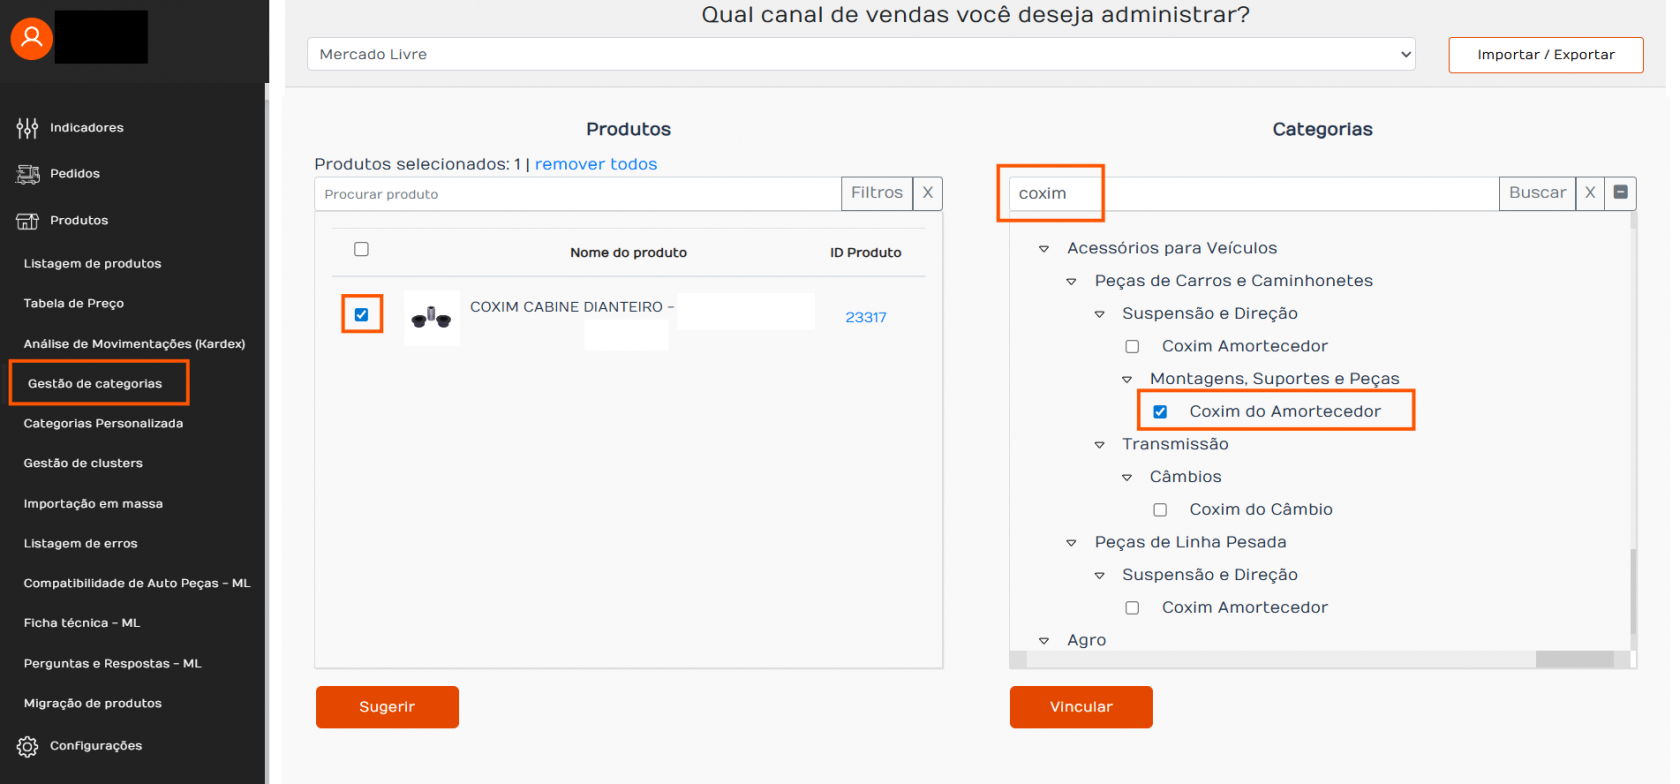Open Configurações via the gear icon
The image size is (1680, 784).
click(x=27, y=746)
